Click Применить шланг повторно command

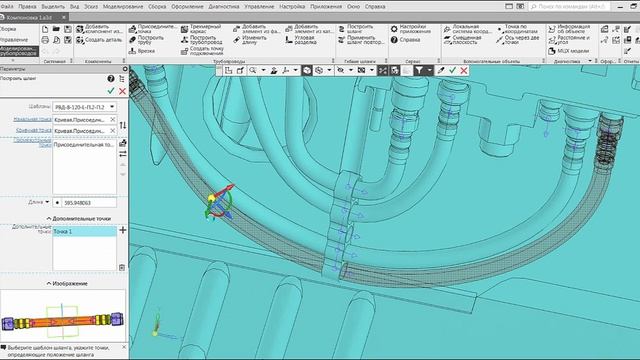361,40
